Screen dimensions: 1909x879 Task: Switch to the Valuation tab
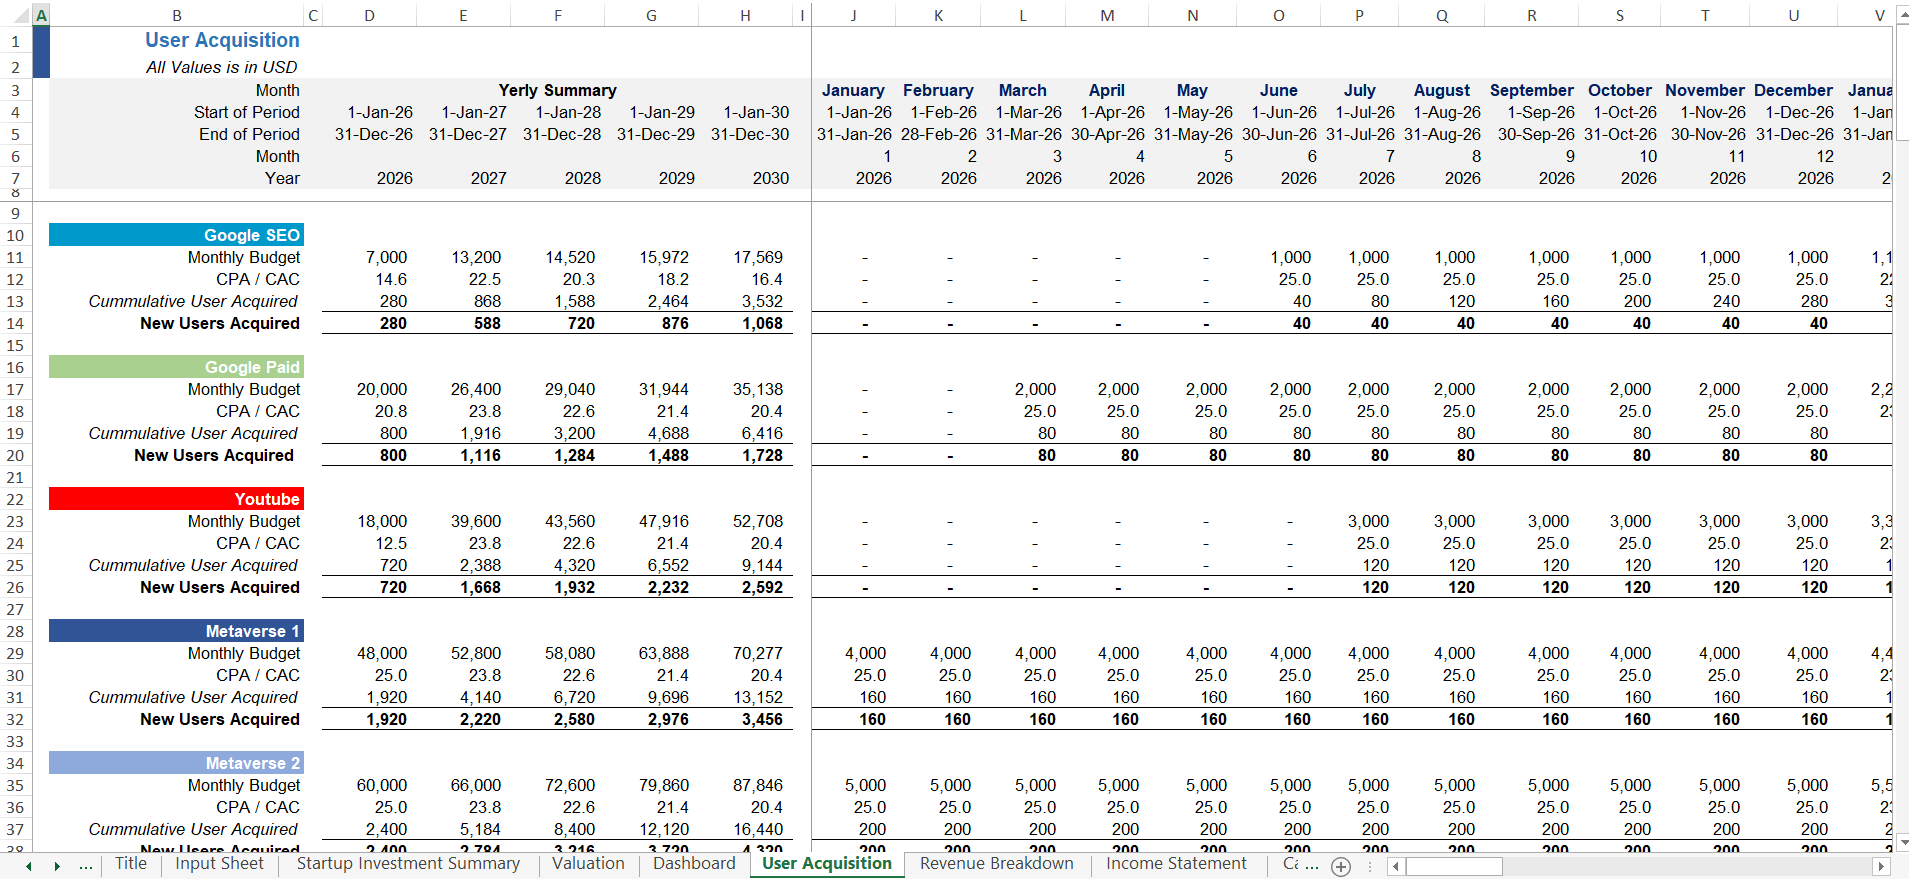coord(588,864)
